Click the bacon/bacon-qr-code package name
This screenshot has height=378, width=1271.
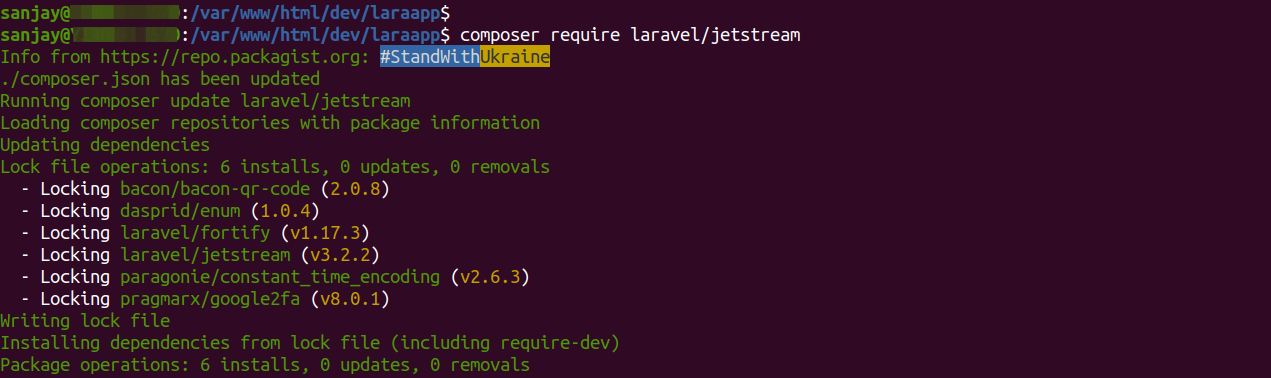coord(215,188)
